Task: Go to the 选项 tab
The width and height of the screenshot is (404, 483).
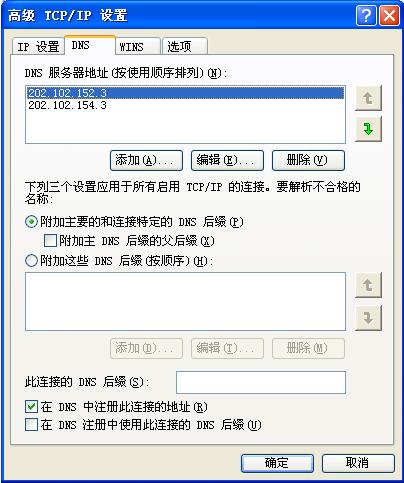Action: (185, 46)
